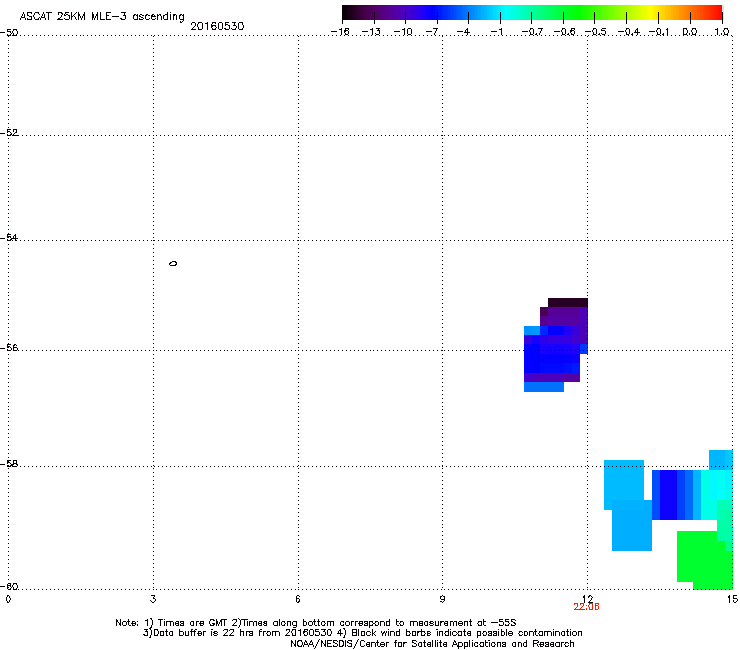Click the -58 latitude axis label
This screenshot has height=650, width=740.
click(x=9, y=464)
